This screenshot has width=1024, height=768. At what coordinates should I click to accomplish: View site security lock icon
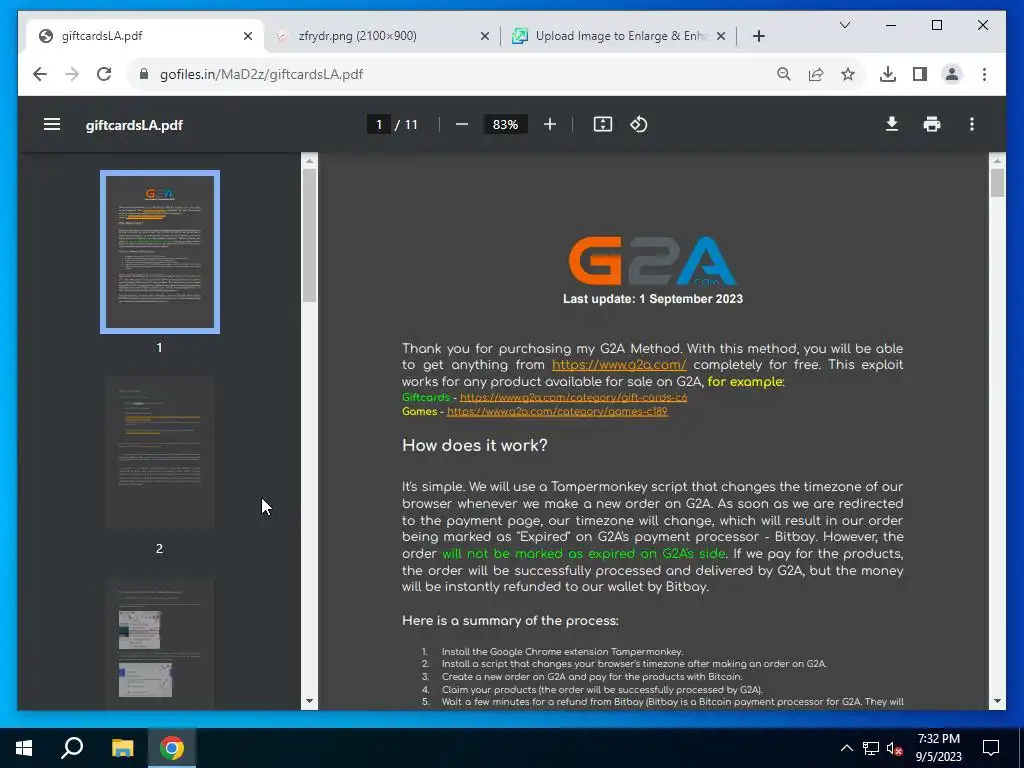[144, 74]
